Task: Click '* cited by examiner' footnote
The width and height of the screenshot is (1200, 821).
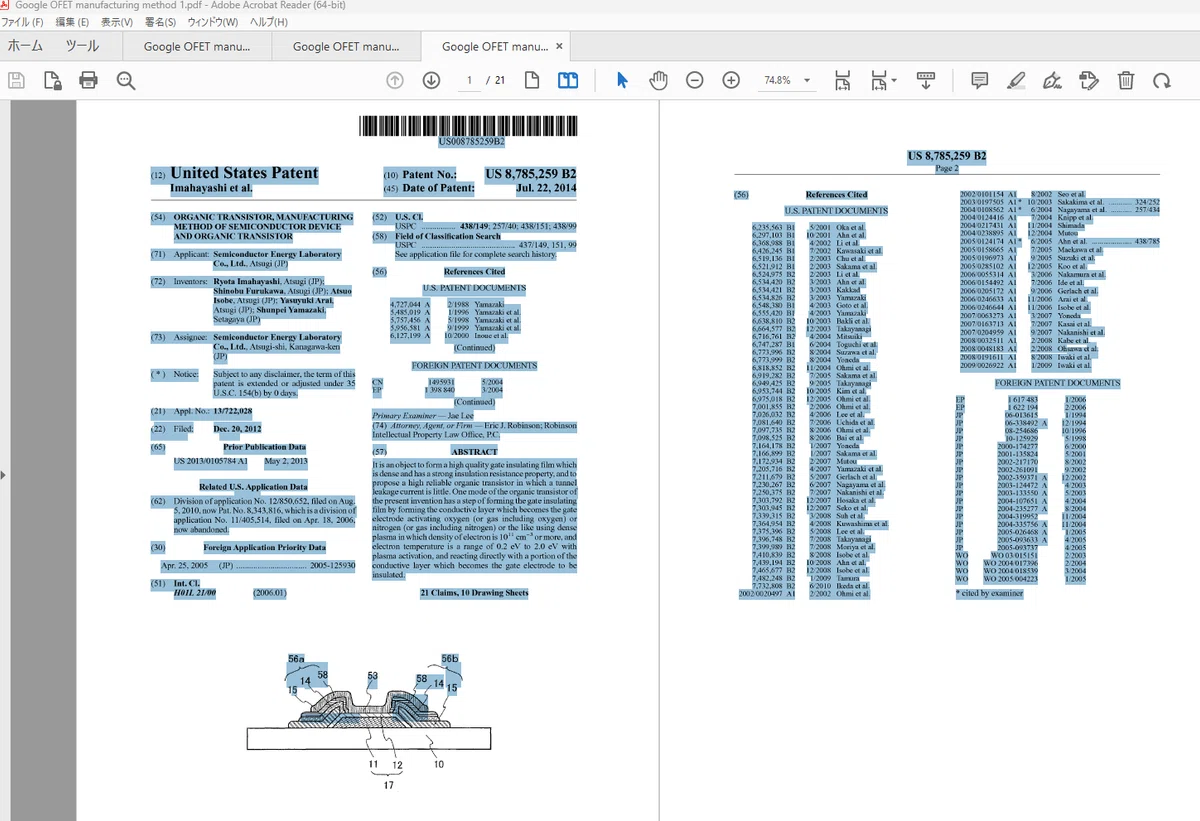Action: click(989, 593)
